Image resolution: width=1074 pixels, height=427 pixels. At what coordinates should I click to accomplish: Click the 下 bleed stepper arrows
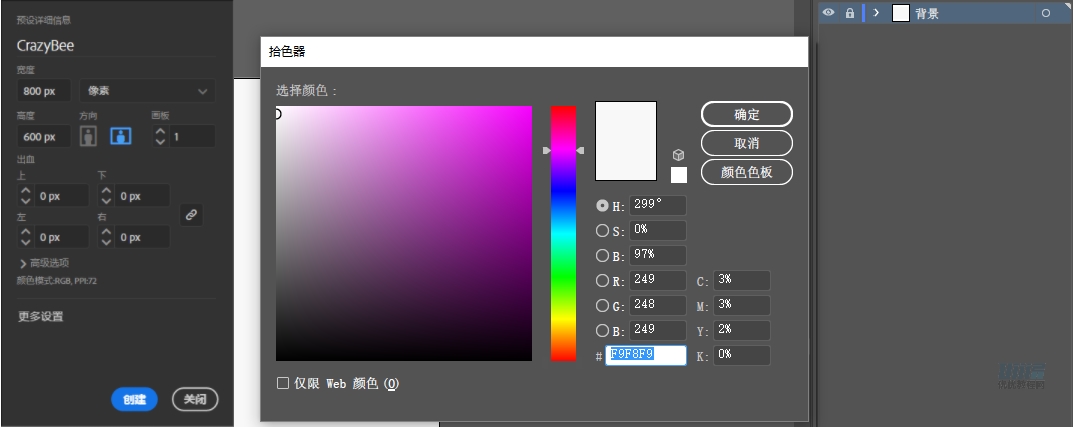click(105, 196)
